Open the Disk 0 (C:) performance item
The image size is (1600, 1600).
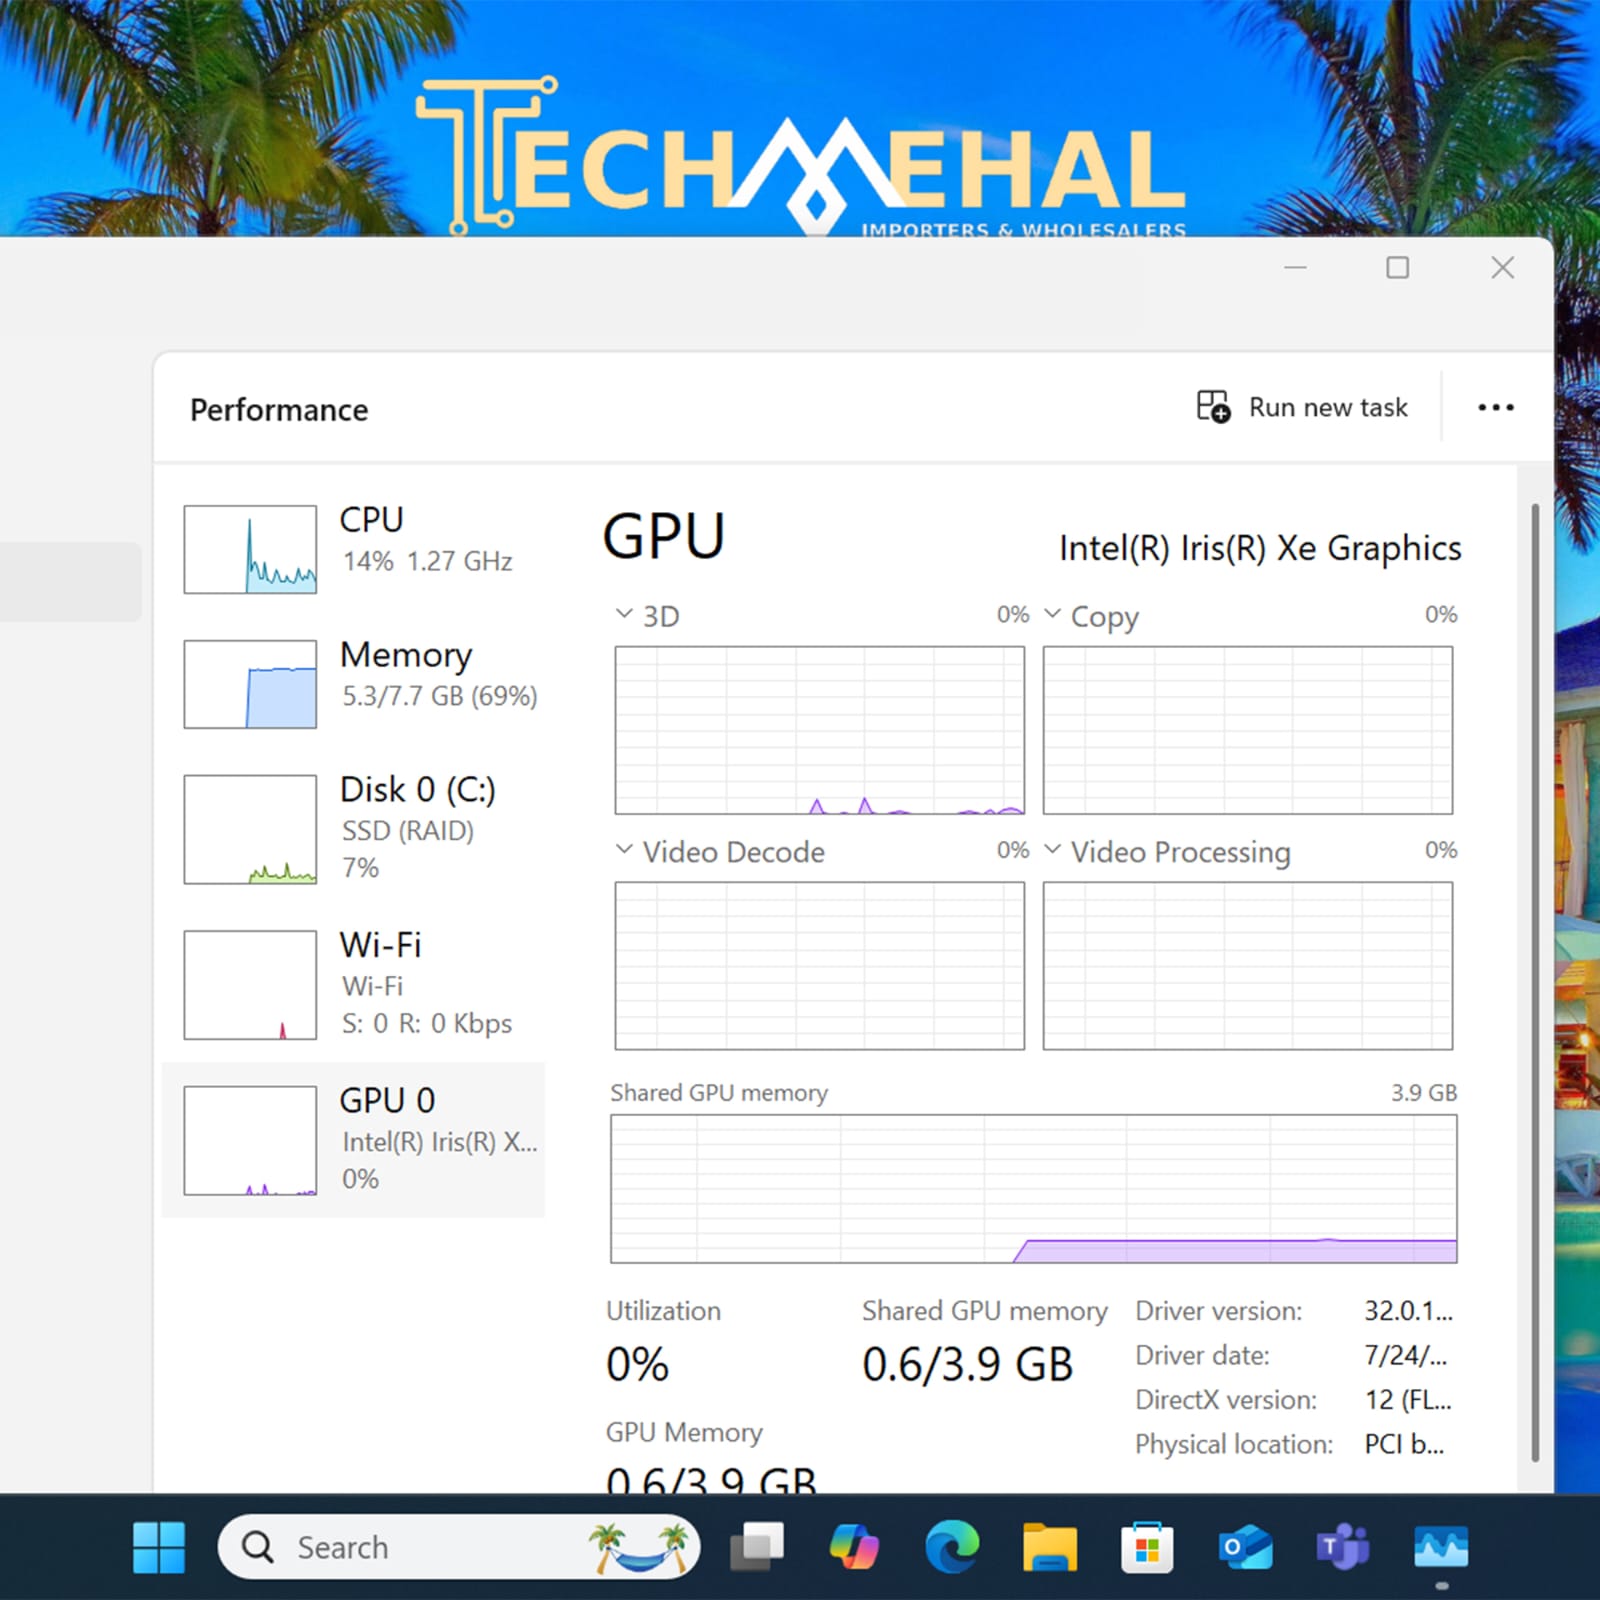click(x=353, y=829)
